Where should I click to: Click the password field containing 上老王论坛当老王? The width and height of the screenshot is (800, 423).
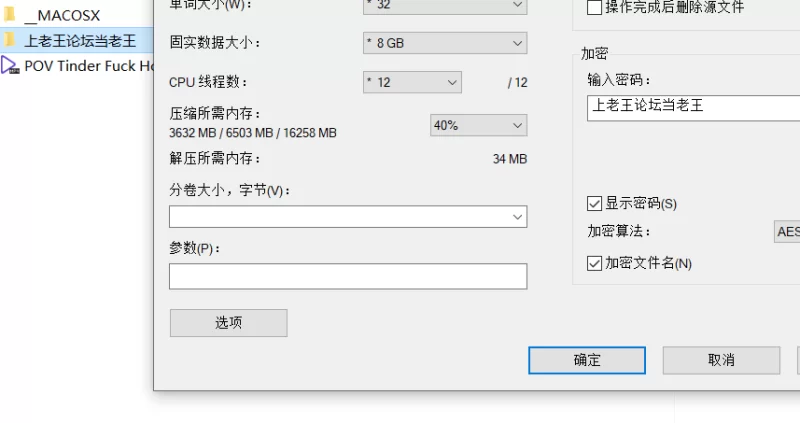tap(693, 108)
